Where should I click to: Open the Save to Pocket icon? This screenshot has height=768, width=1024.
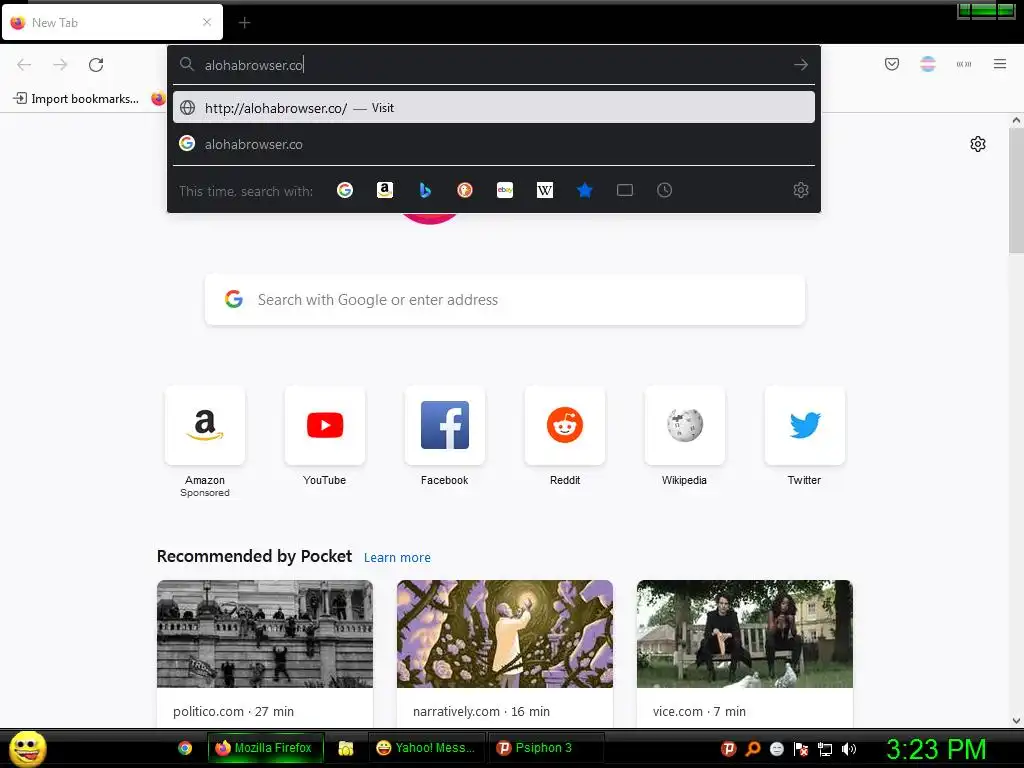(x=891, y=64)
